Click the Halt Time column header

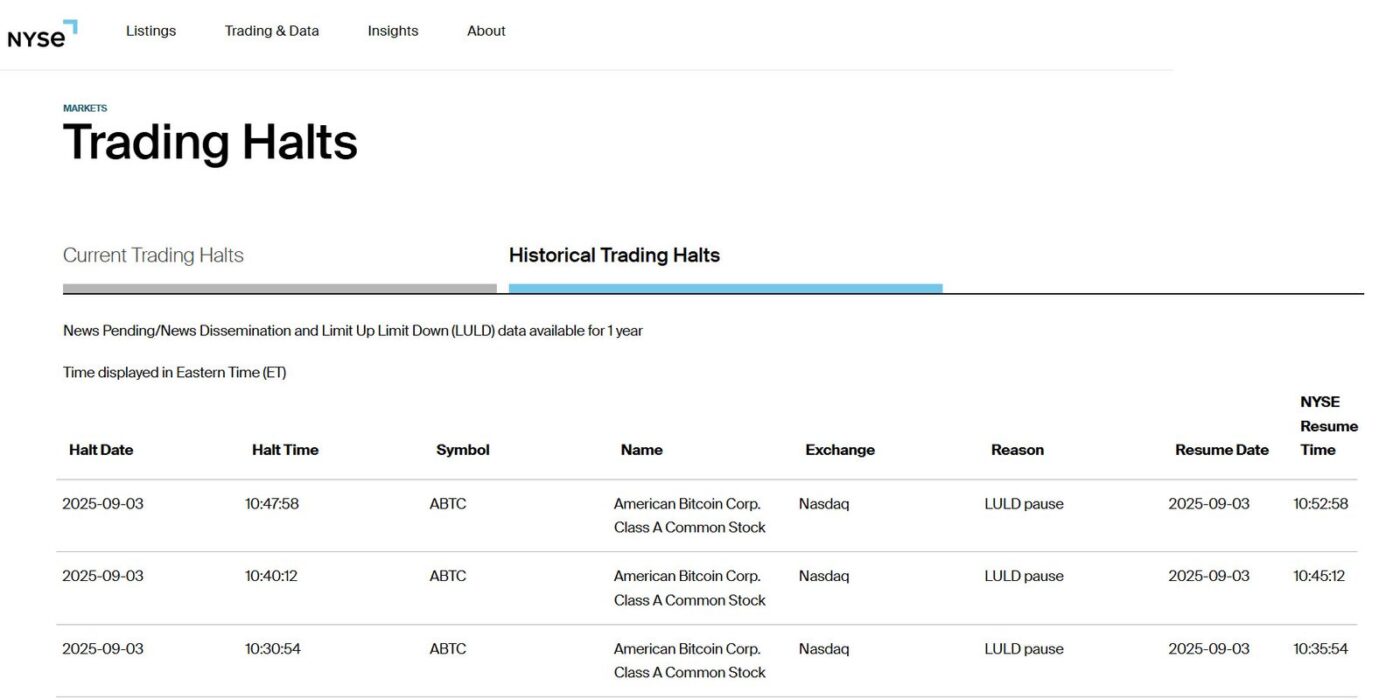coord(285,450)
